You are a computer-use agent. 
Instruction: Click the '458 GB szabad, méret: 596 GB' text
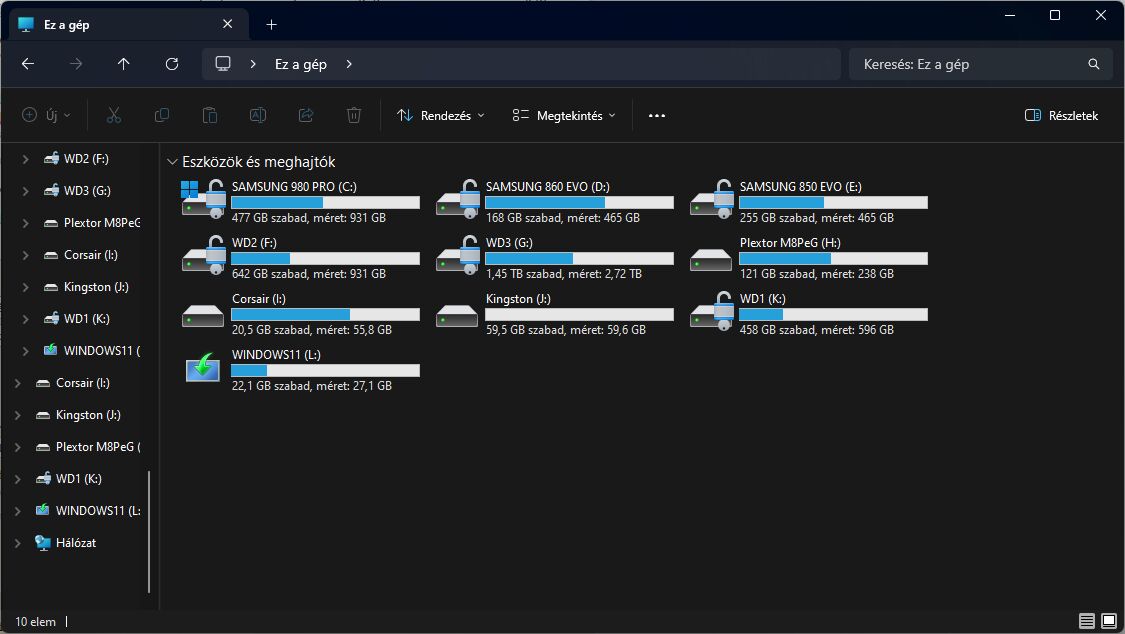click(x=816, y=330)
